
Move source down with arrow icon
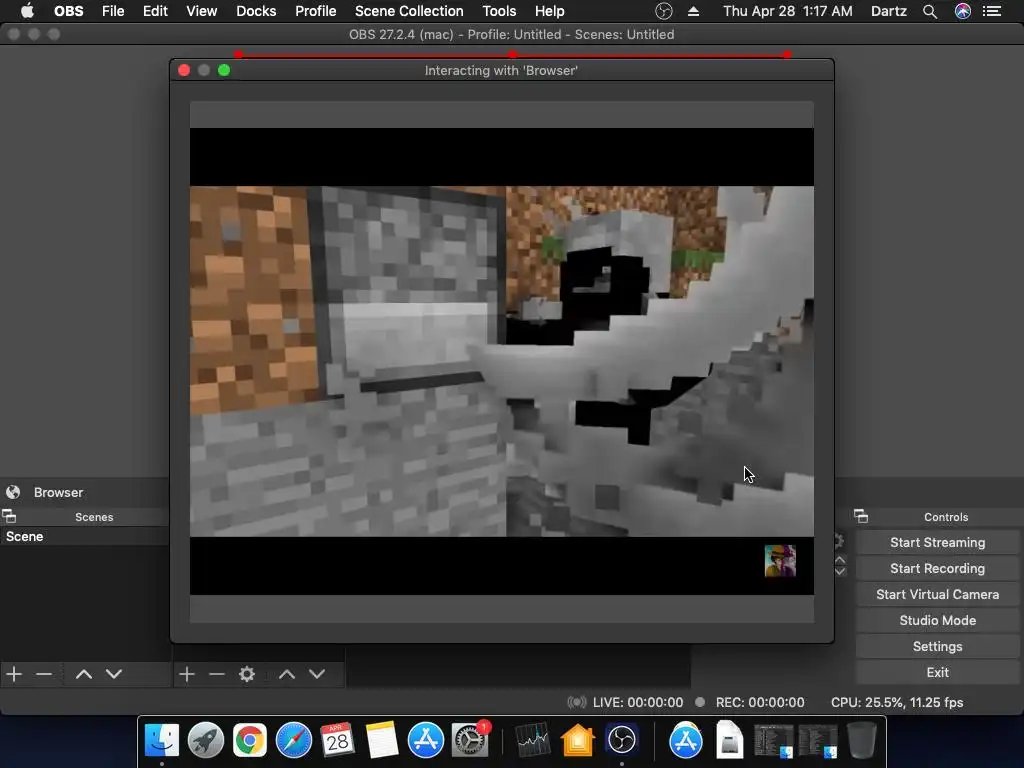tap(317, 673)
